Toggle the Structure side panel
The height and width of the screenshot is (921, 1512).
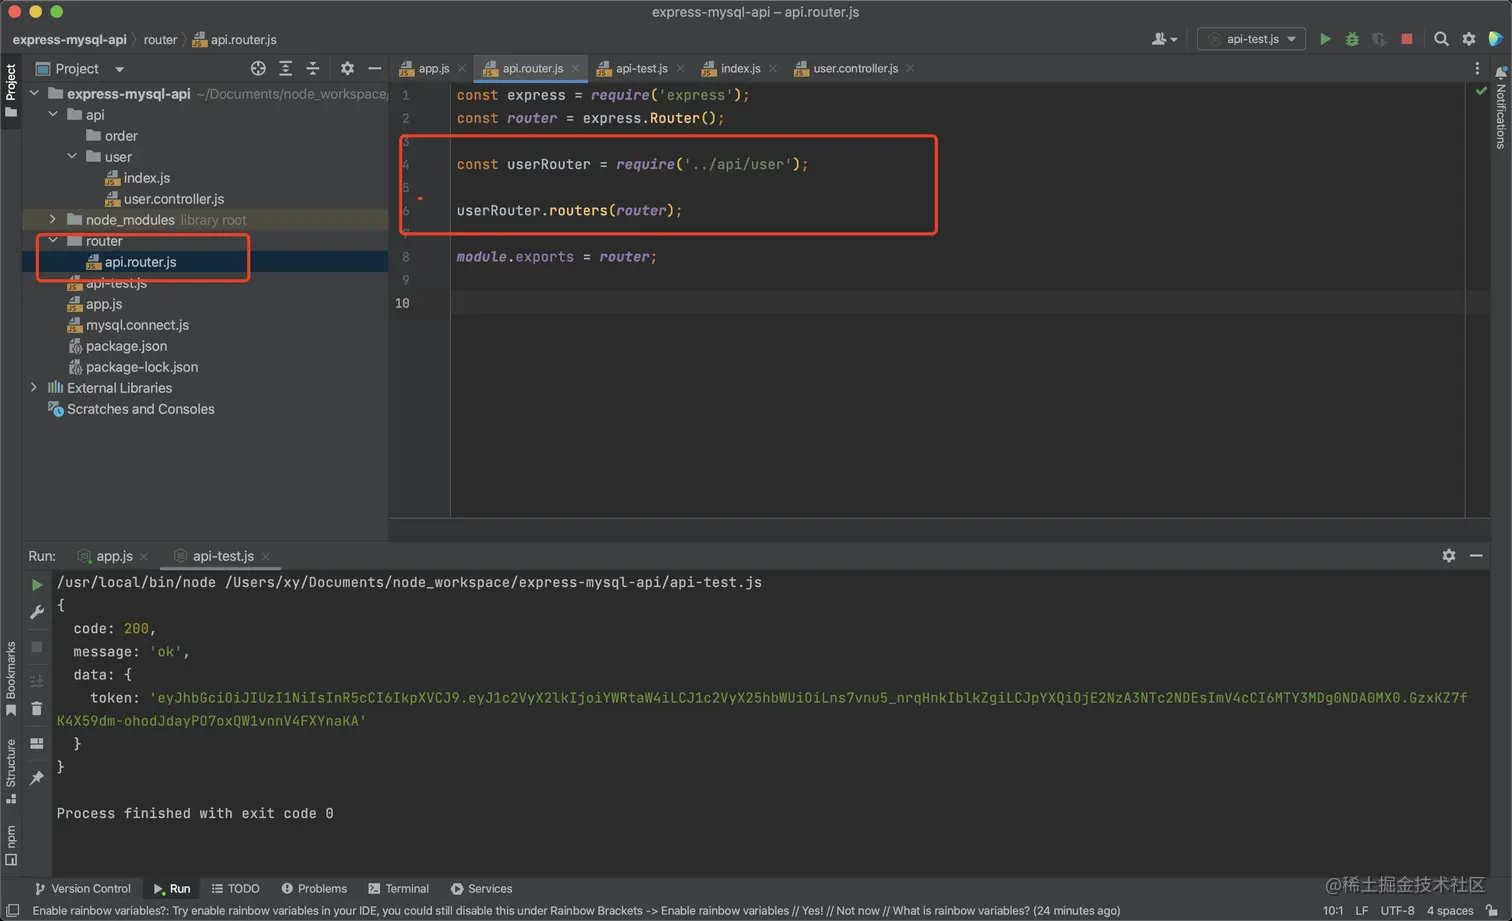(x=11, y=770)
